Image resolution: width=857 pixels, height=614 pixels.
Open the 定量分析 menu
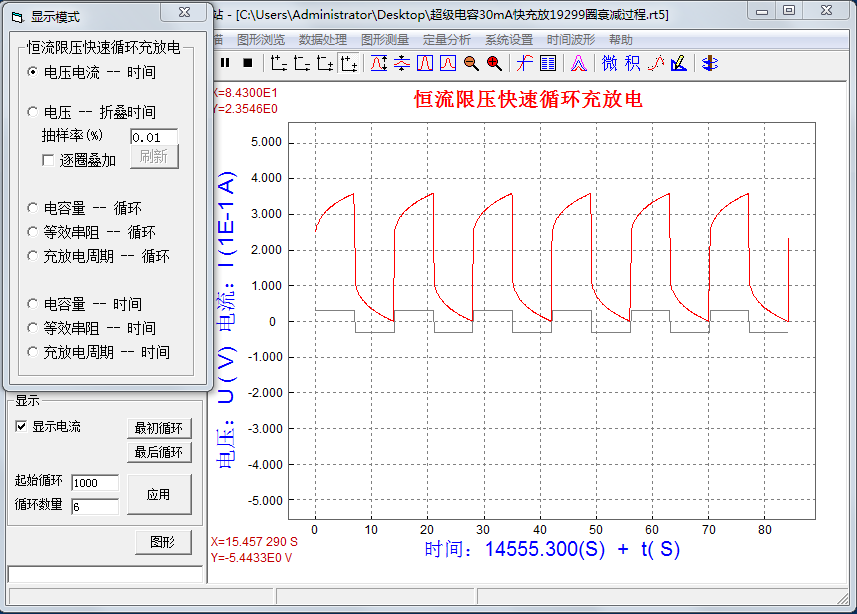pyautogui.click(x=446, y=40)
